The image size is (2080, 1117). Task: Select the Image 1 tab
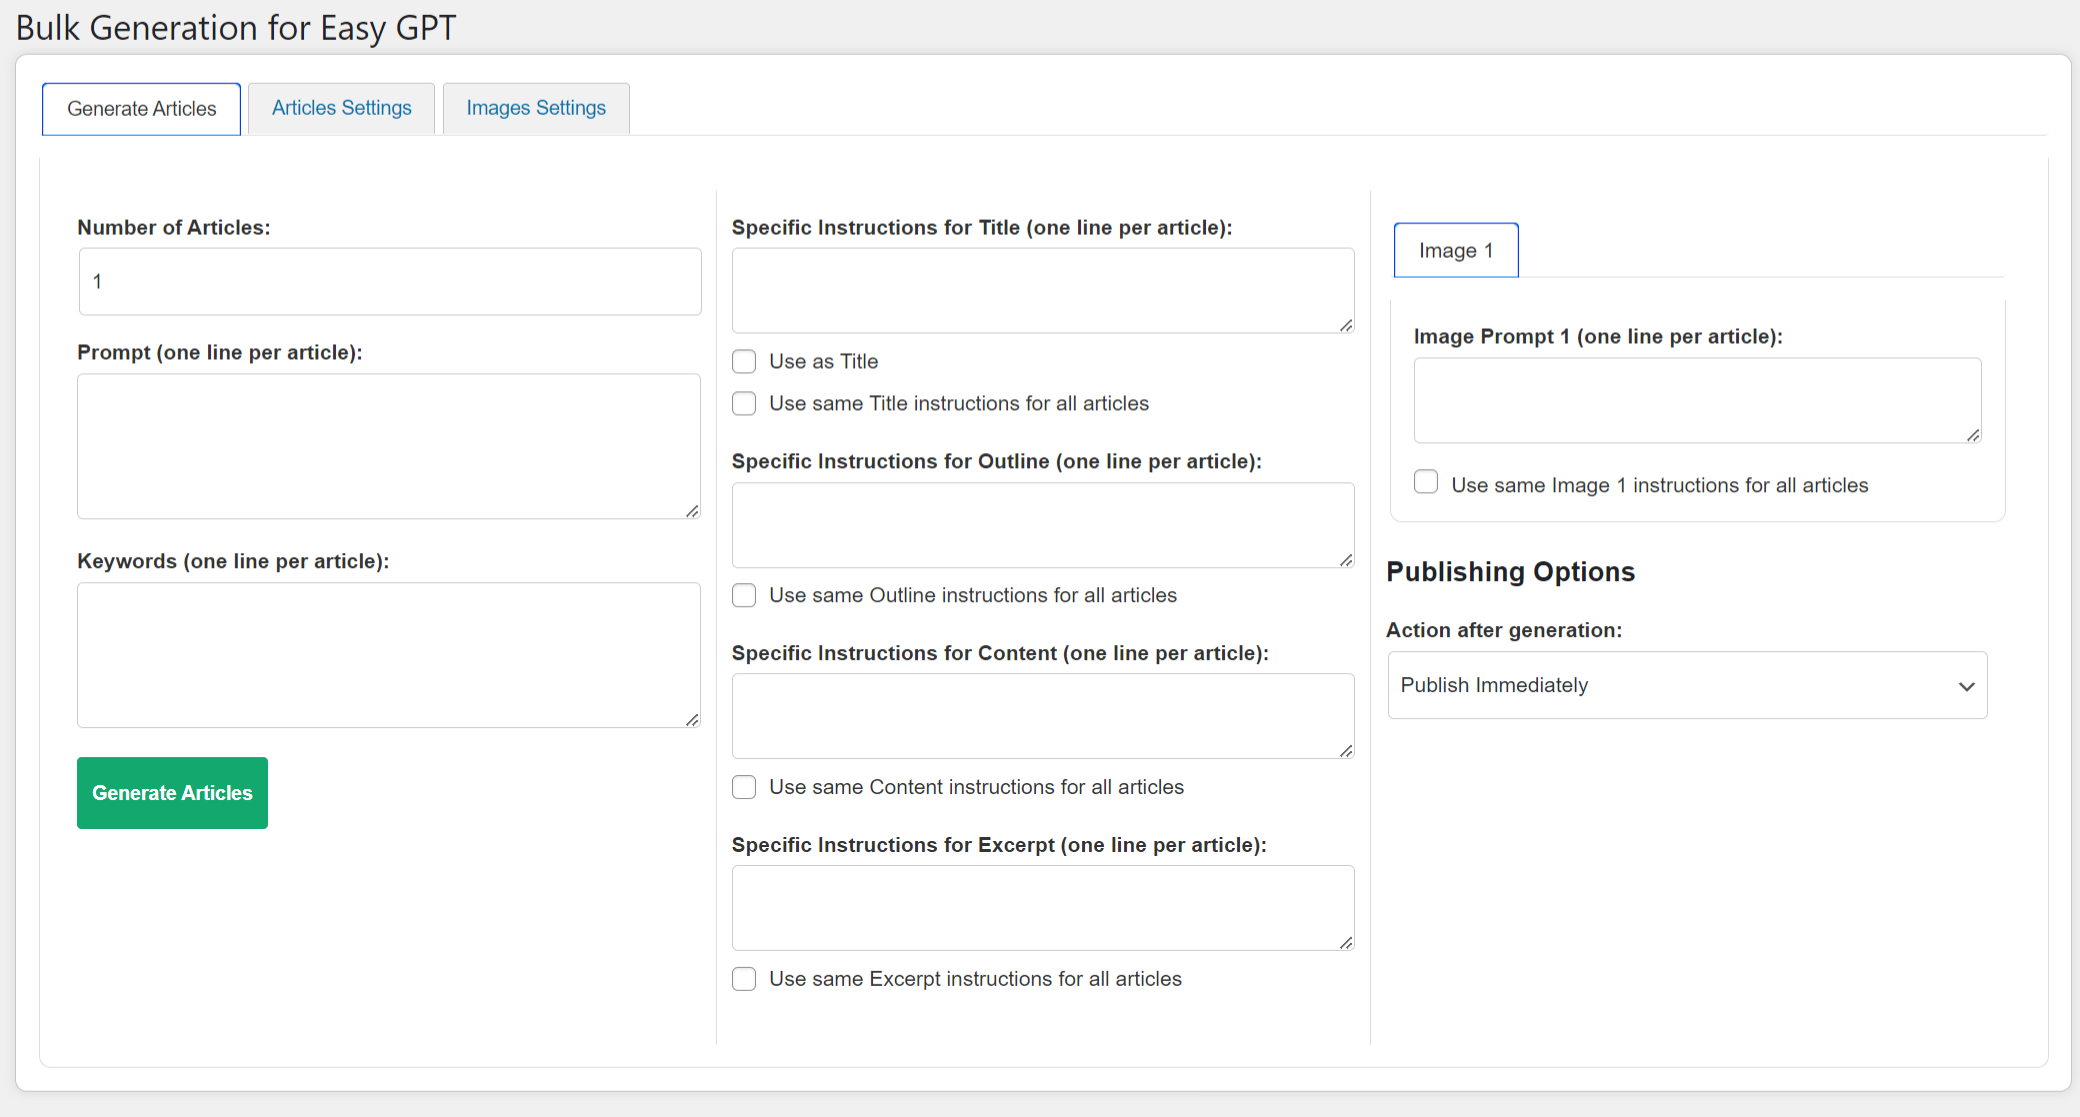tap(1456, 250)
